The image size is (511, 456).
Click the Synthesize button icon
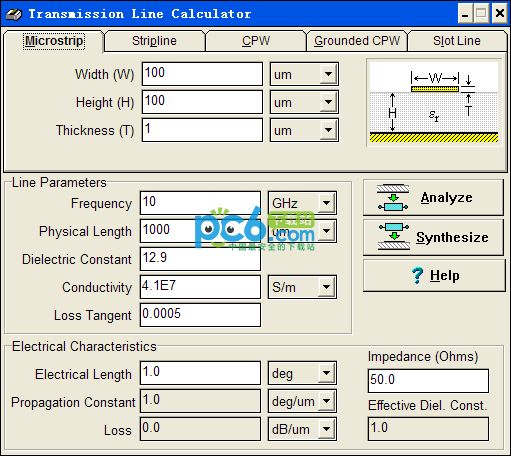click(x=394, y=237)
